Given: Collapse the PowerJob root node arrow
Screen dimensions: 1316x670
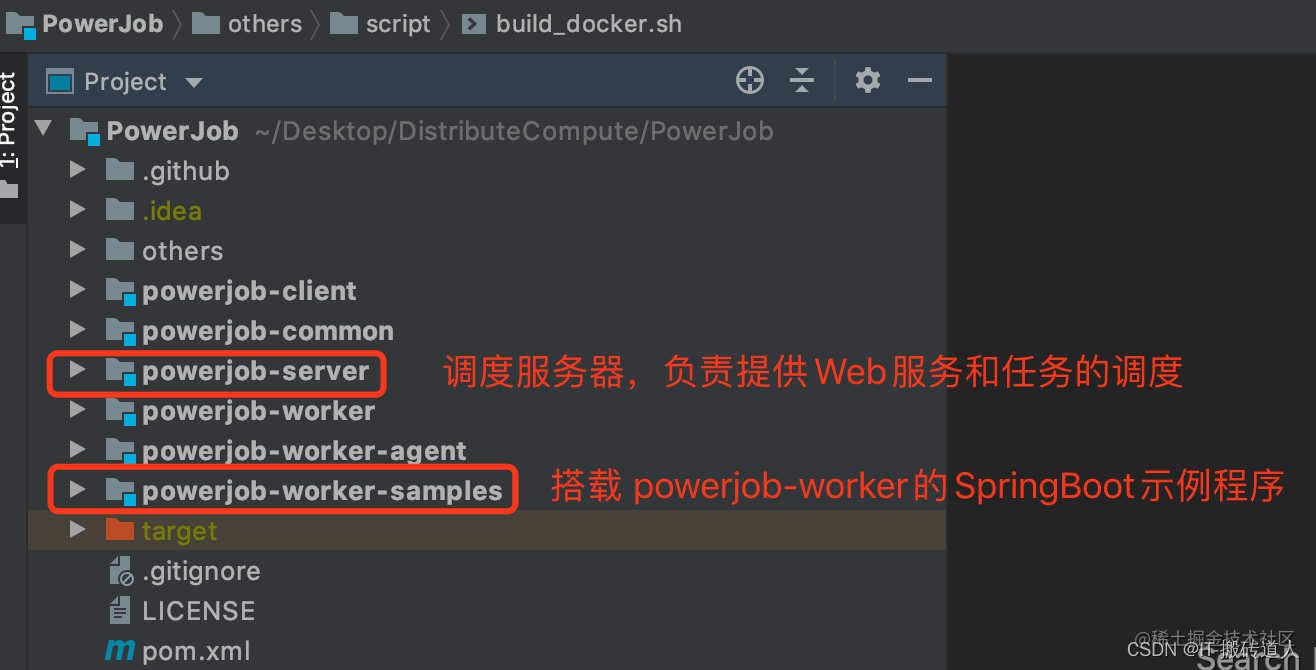Looking at the screenshot, I should pyautogui.click(x=43, y=130).
